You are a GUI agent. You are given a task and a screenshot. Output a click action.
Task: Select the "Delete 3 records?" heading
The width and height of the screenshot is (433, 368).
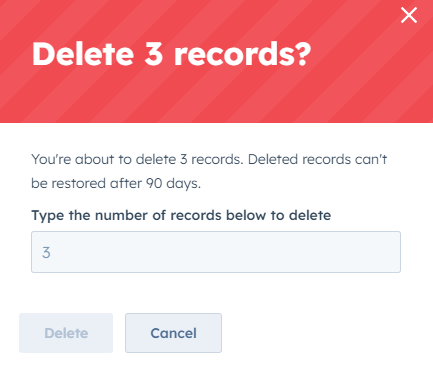coord(171,54)
